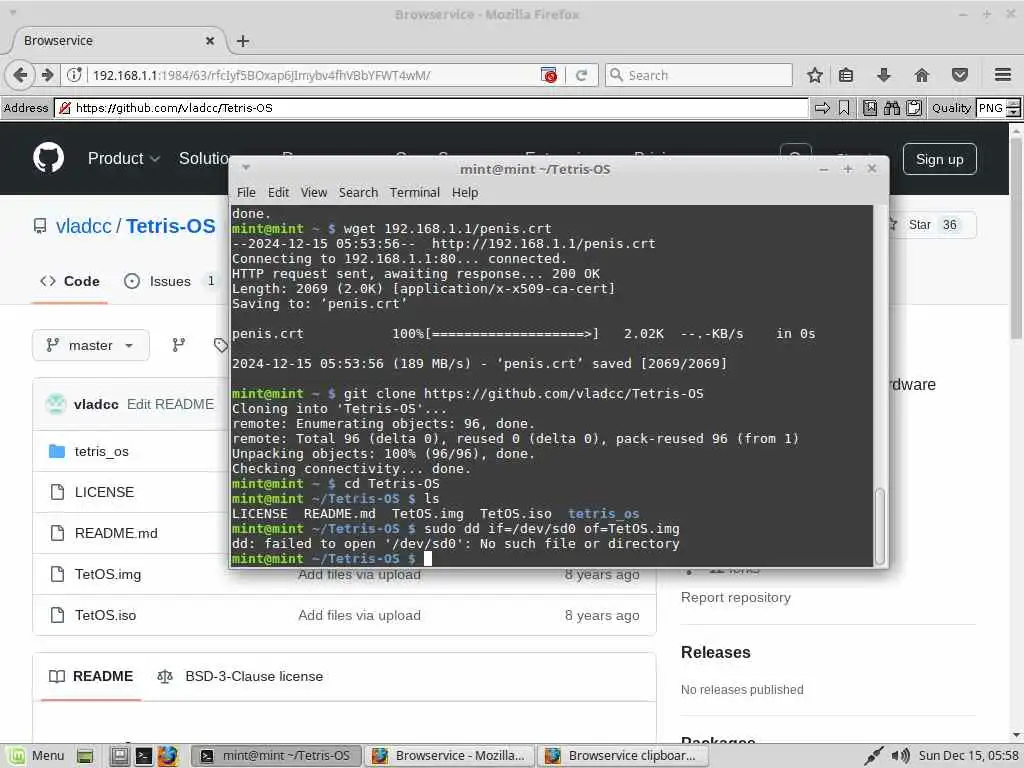Viewport: 1024px width, 768px height.
Task: Launch terminal from panel launcher
Action: tap(144, 756)
